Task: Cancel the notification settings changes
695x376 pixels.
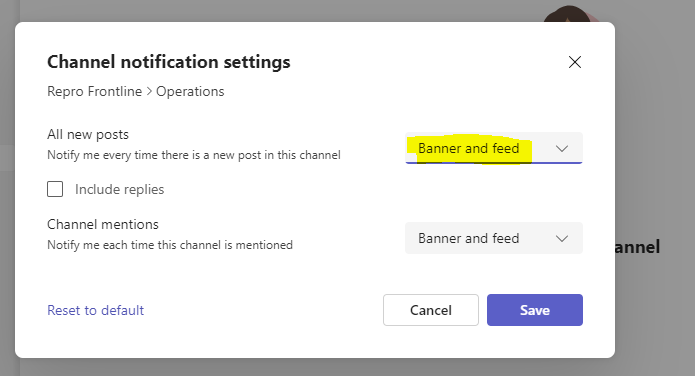Action: [x=431, y=310]
